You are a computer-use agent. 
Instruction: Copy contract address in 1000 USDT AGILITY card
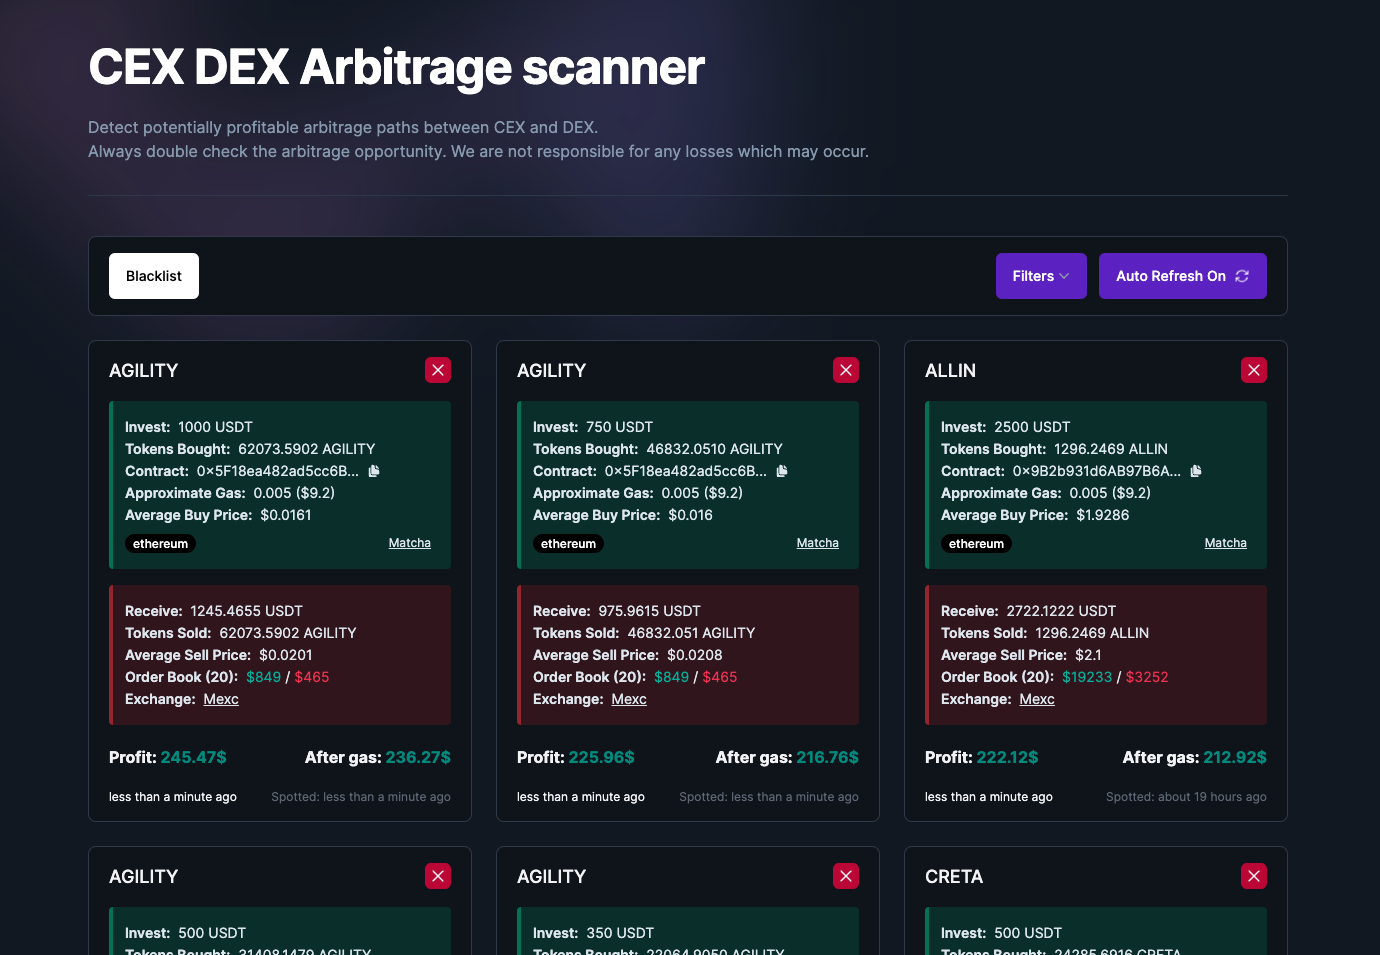point(374,471)
